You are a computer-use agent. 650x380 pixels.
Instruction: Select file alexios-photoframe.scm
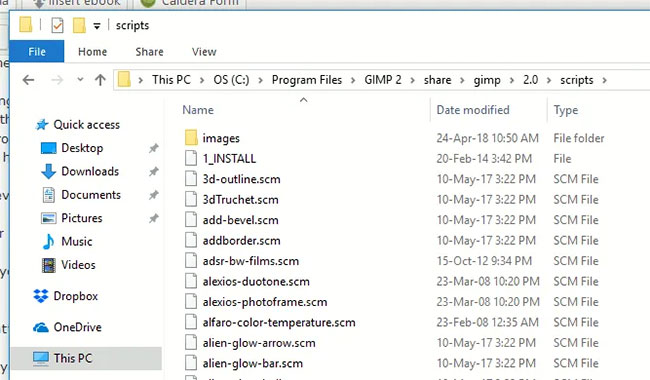(264, 302)
